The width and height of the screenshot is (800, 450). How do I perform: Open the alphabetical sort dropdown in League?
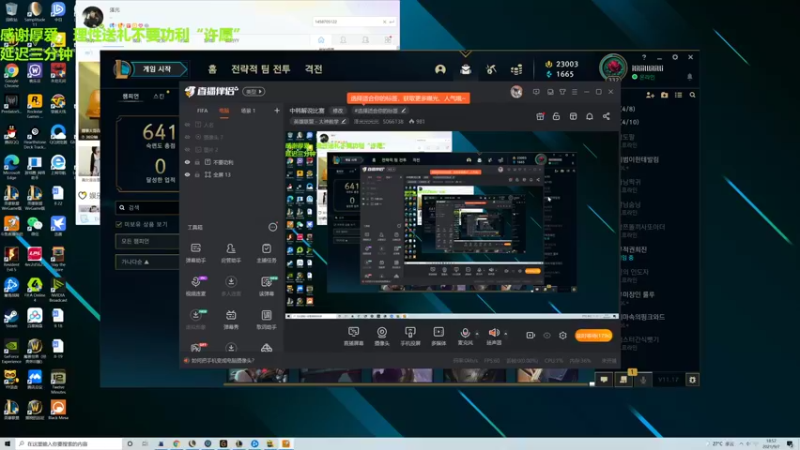147,262
